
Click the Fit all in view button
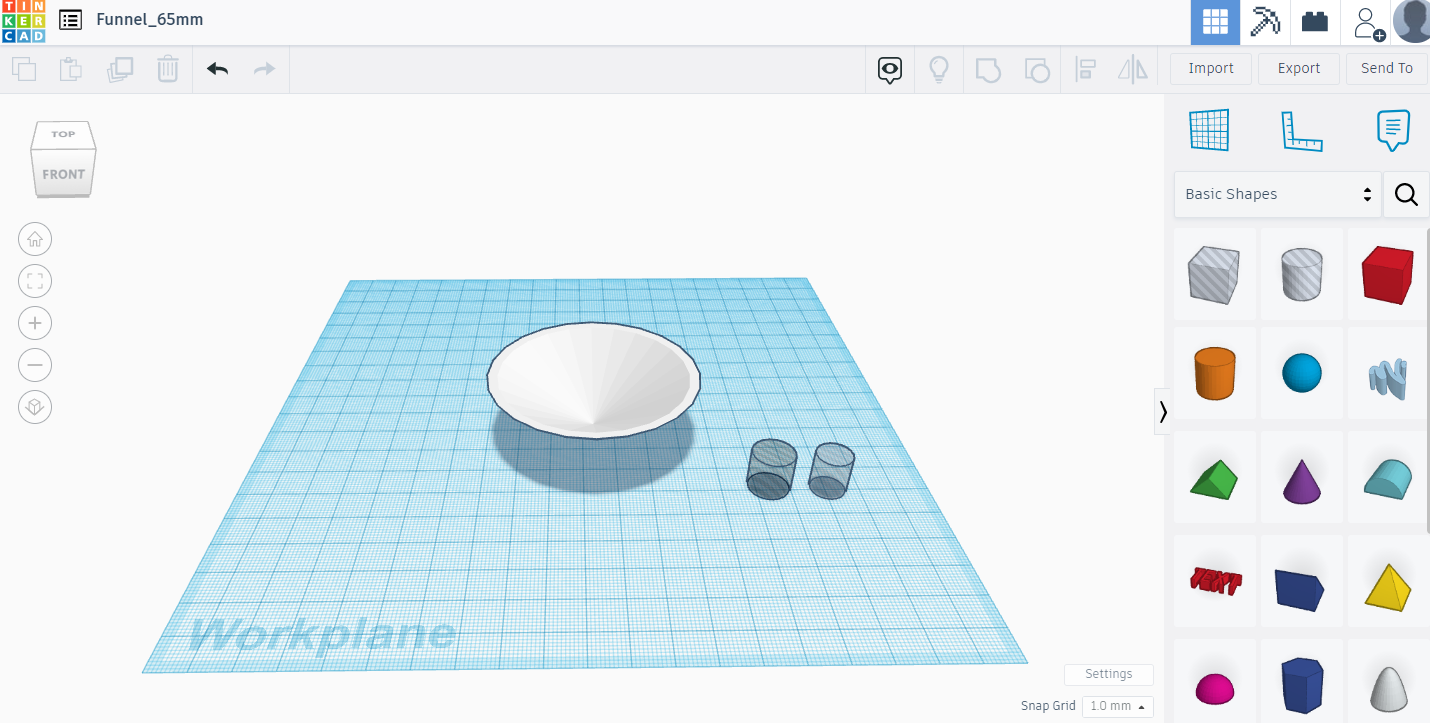coord(35,281)
